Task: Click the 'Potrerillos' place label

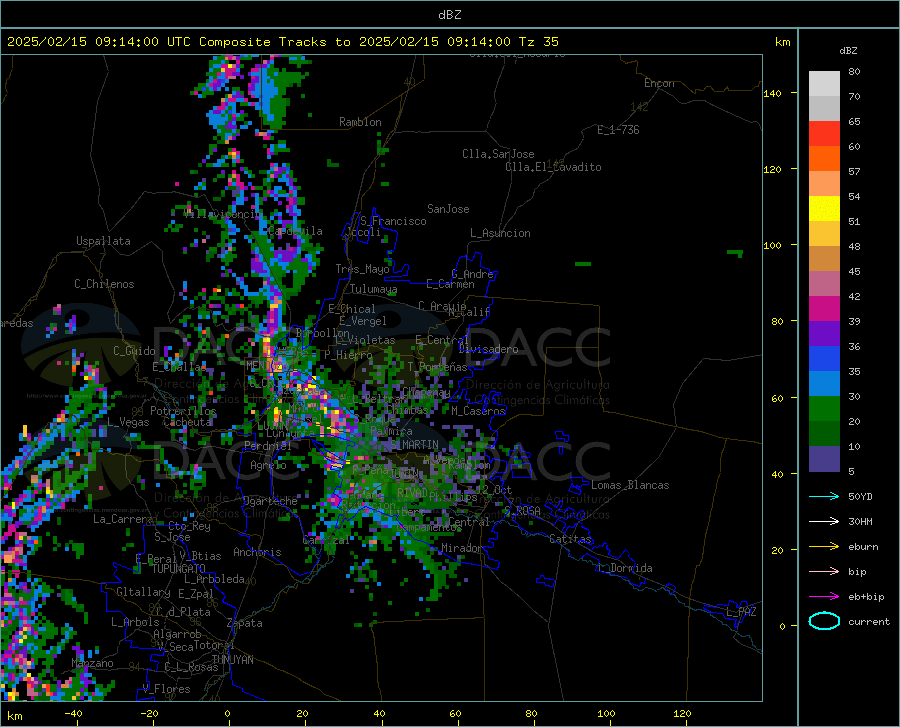Action: click(183, 411)
